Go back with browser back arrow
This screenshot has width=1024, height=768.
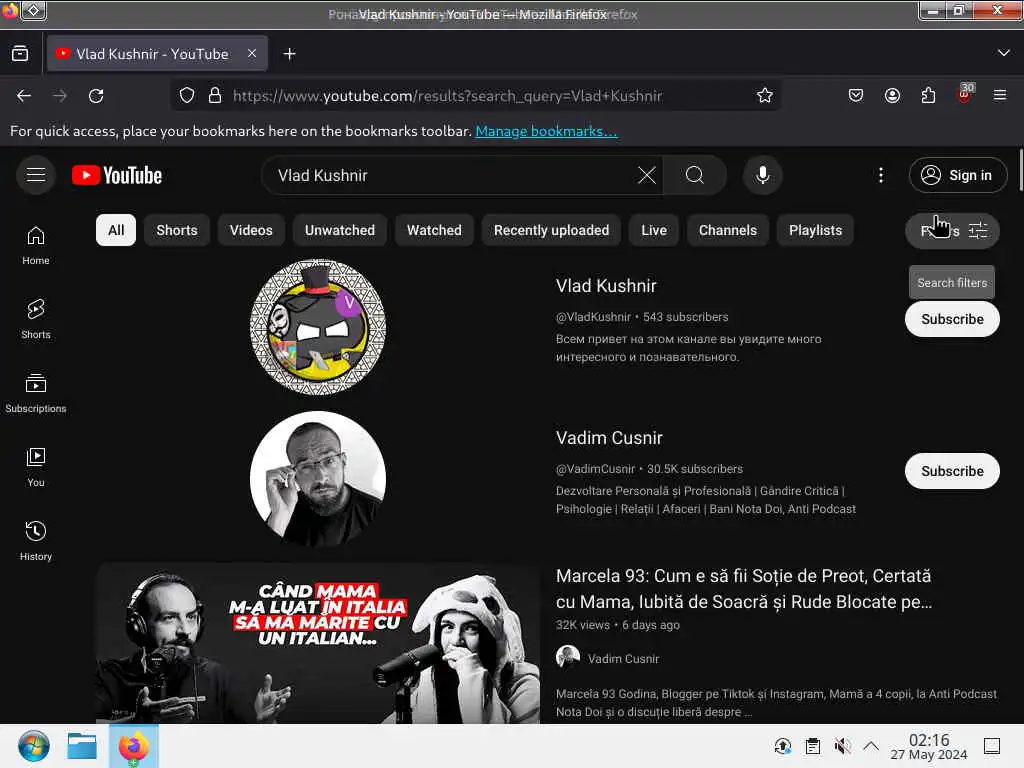24,96
